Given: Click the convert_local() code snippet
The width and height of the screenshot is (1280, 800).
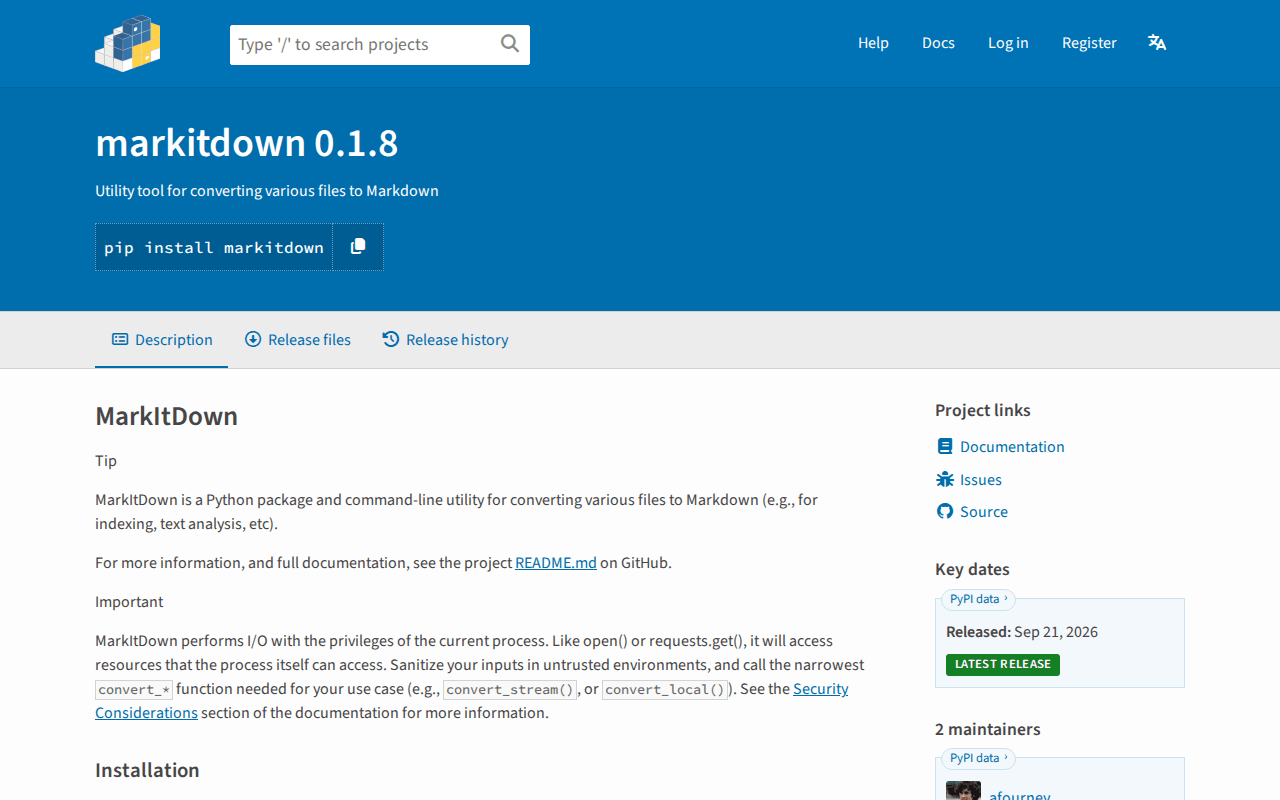Looking at the screenshot, I should click(665, 689).
